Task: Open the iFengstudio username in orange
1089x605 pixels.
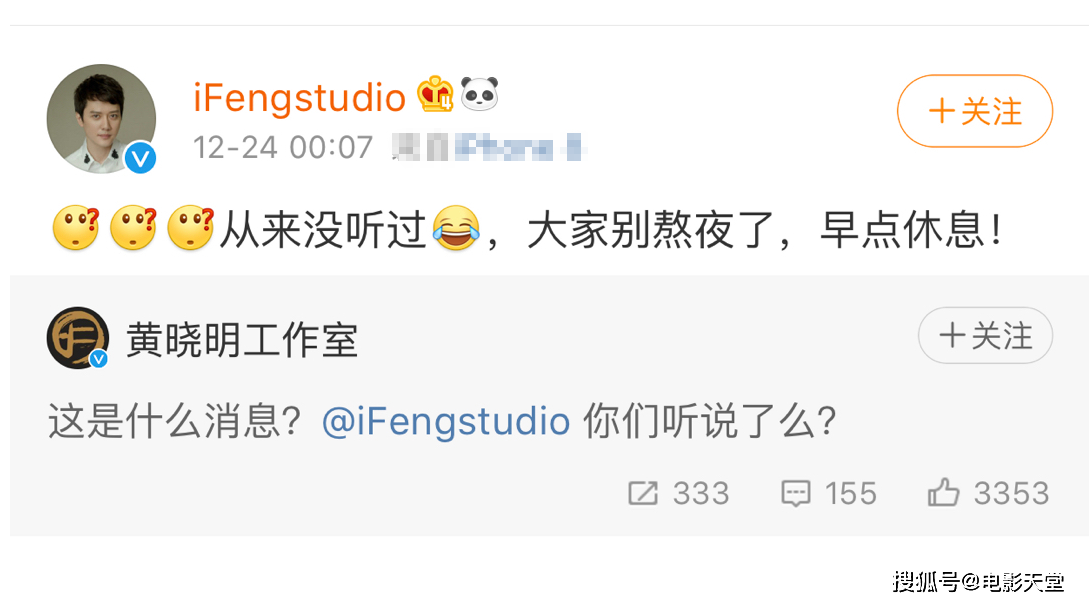Action: 299,98
